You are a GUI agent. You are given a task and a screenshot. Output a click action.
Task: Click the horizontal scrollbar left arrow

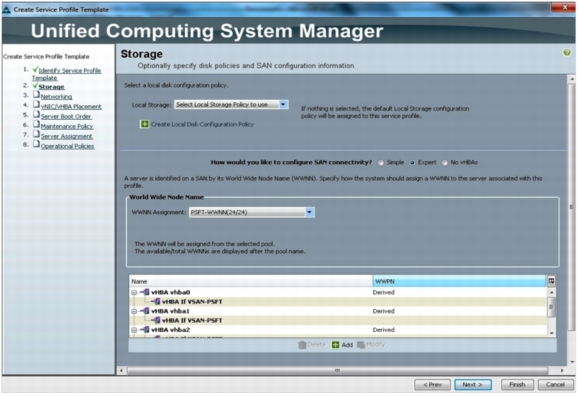pos(121,370)
